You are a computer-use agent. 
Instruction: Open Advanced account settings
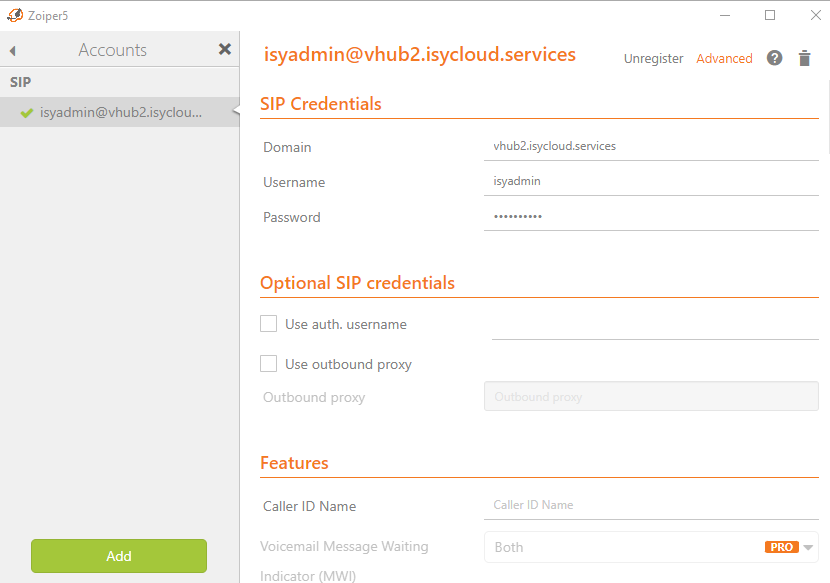pos(724,58)
